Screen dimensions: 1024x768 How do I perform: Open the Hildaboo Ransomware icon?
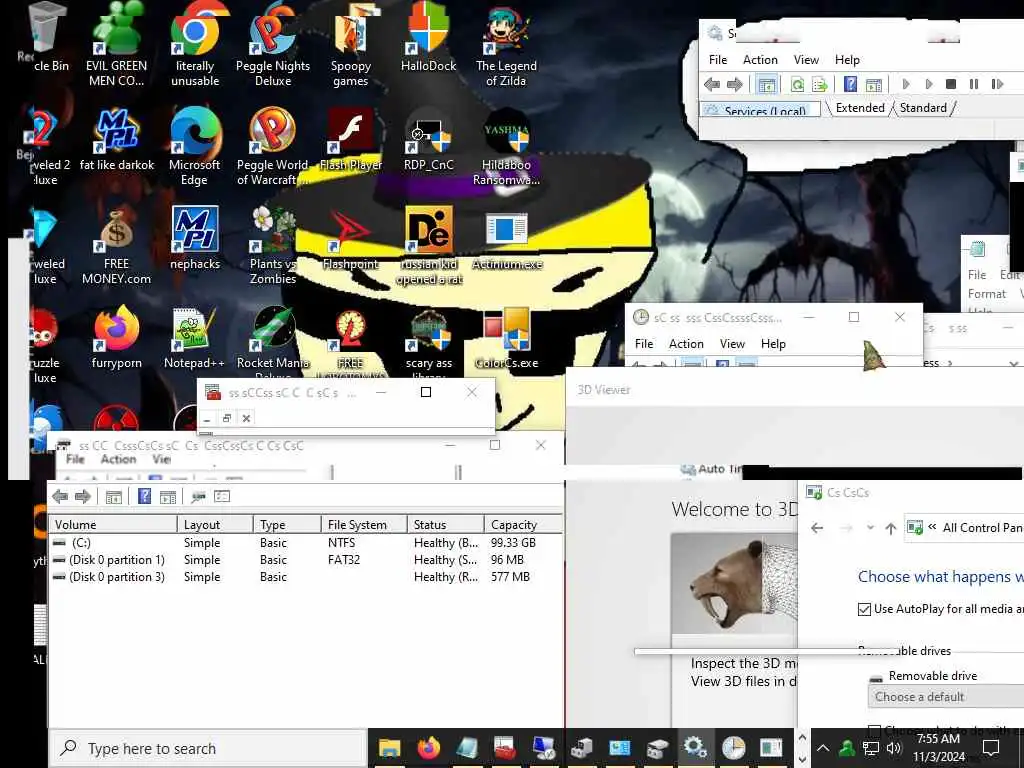[x=506, y=145]
